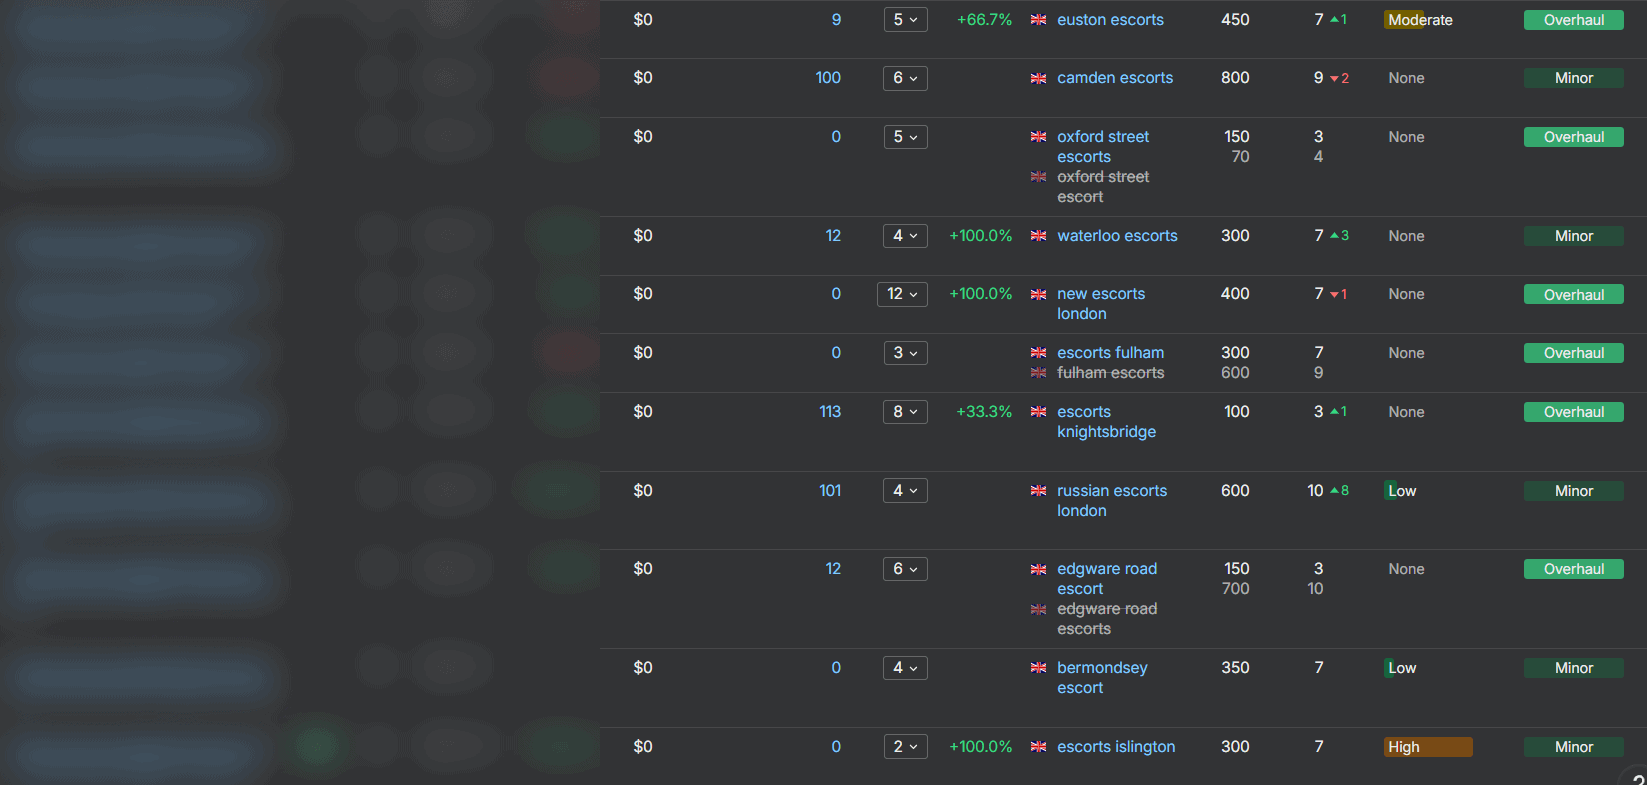Click UK flag beside camden escorts
Image resolution: width=1647 pixels, height=785 pixels.
[1038, 78]
